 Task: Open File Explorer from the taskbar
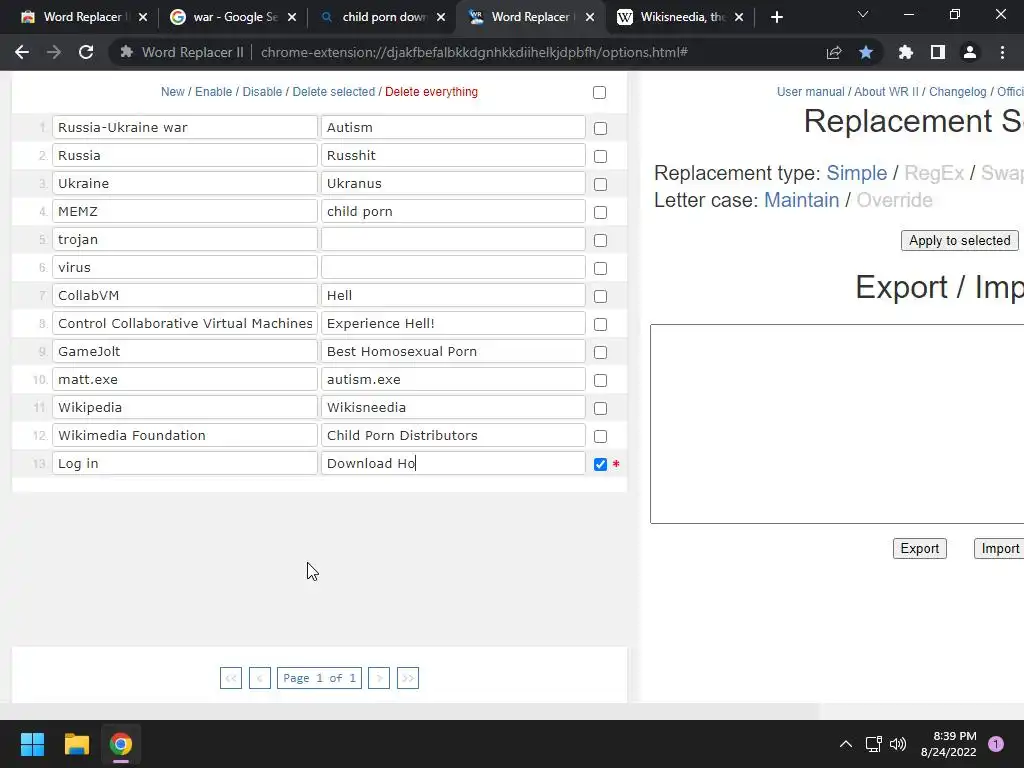click(76, 744)
